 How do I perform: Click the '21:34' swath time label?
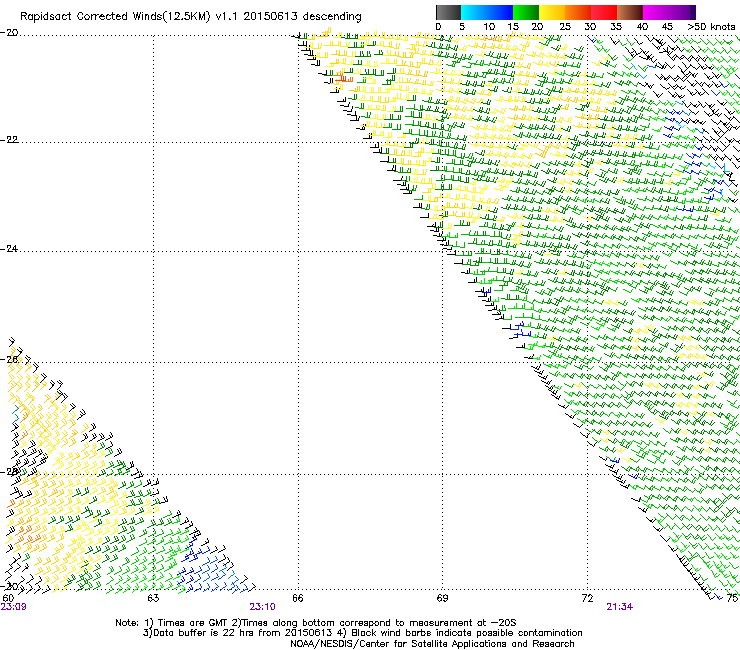(620, 607)
